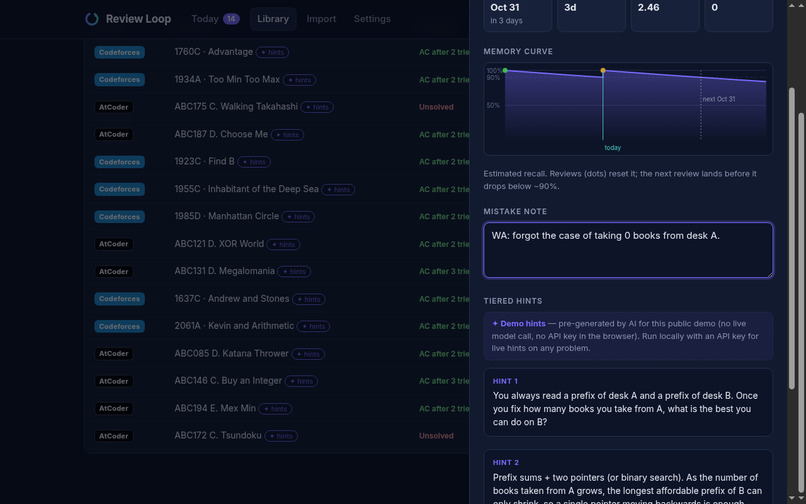The width and height of the screenshot is (806, 504).
Task: Open ABC175 C. Walking Takahashi problem
Action: pos(236,106)
